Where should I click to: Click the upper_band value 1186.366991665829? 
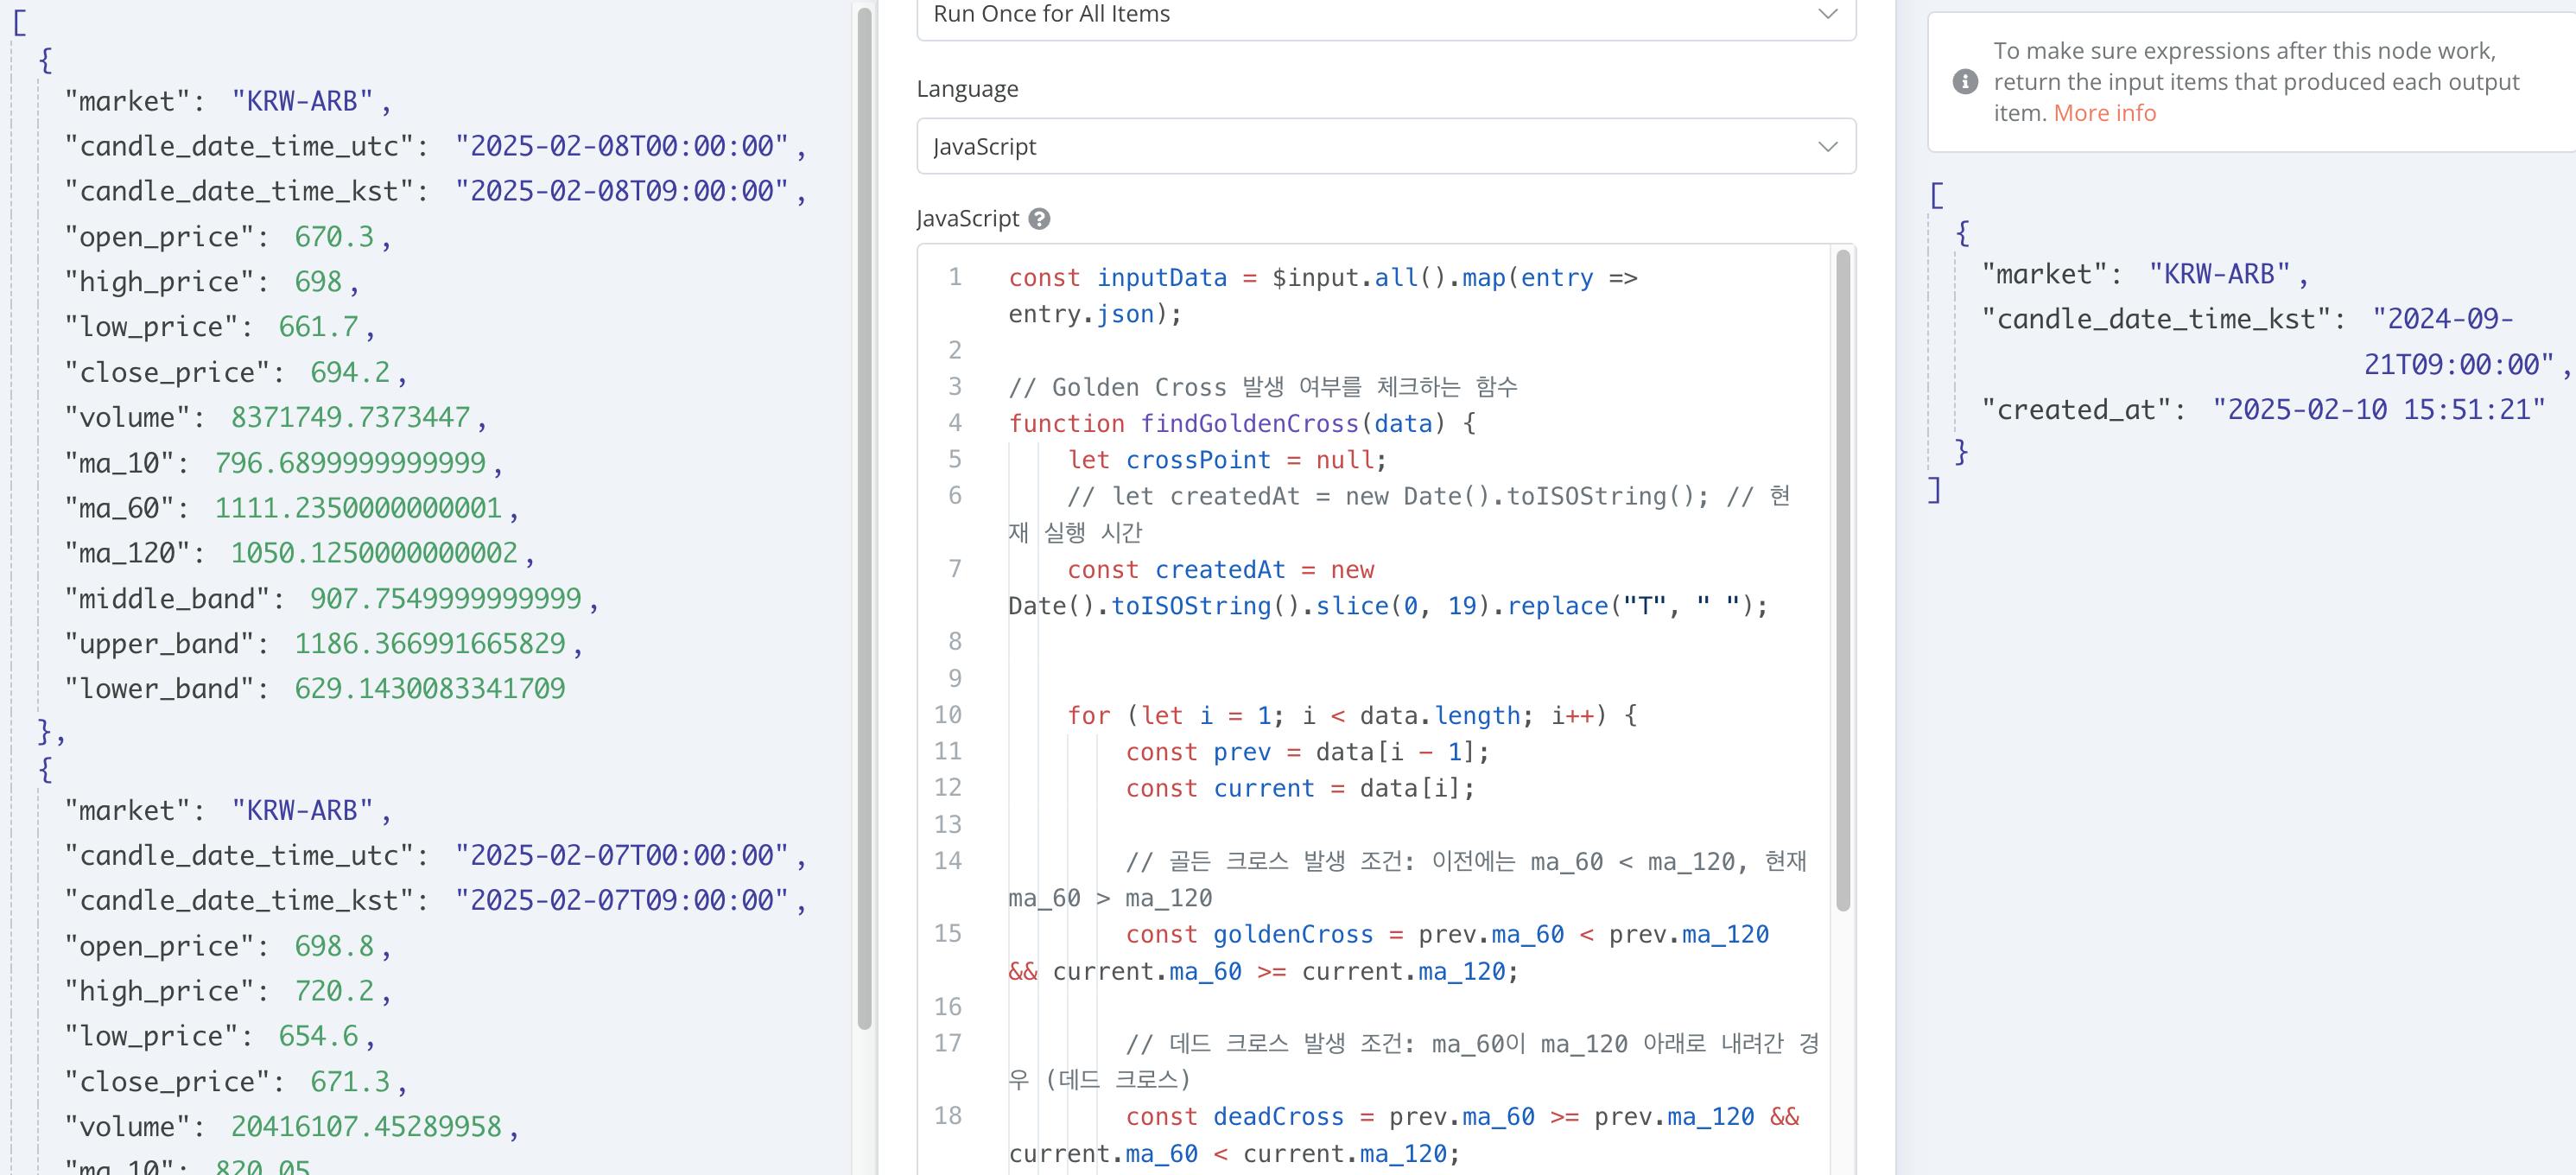(429, 644)
